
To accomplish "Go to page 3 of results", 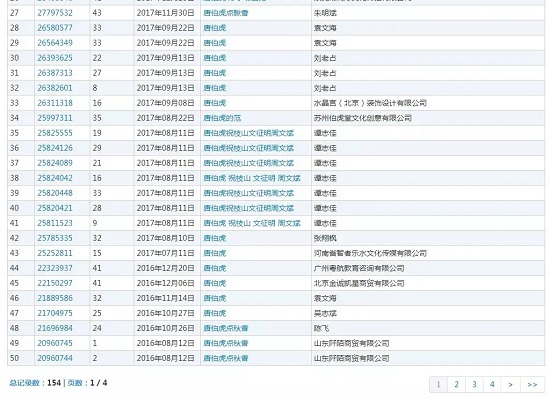I will [474, 385].
